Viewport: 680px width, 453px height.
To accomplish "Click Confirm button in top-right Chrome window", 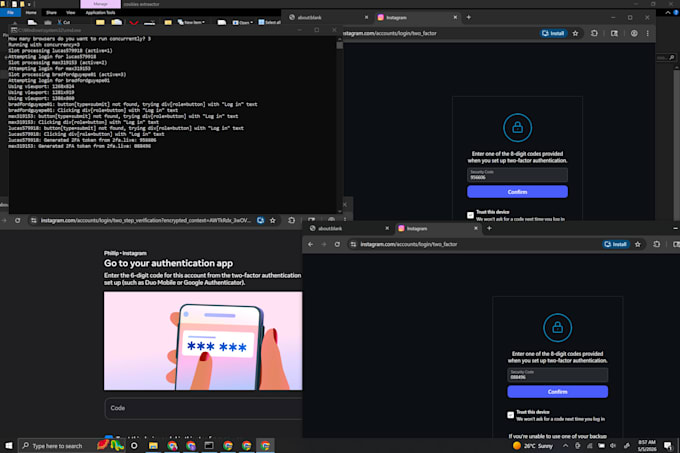I will [x=517, y=192].
